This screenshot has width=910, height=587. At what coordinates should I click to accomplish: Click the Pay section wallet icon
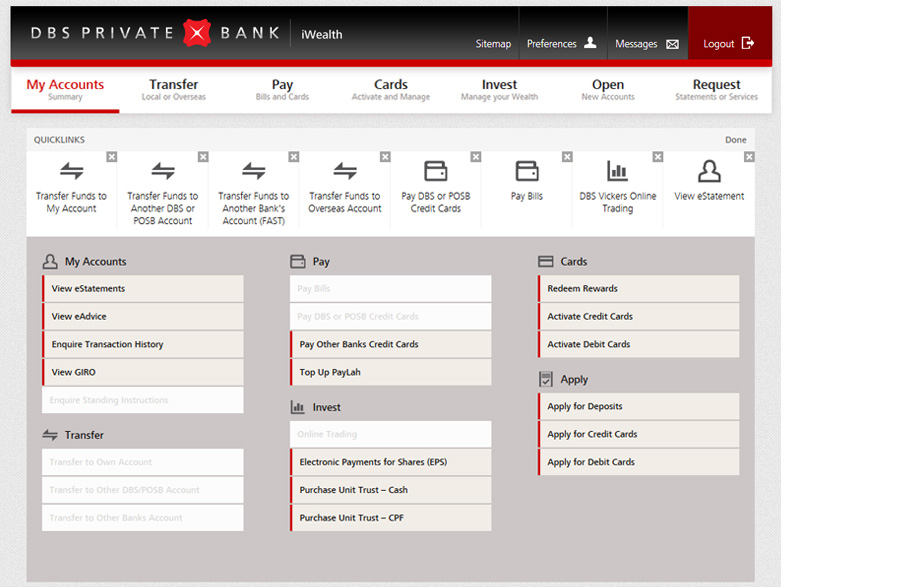(x=298, y=262)
